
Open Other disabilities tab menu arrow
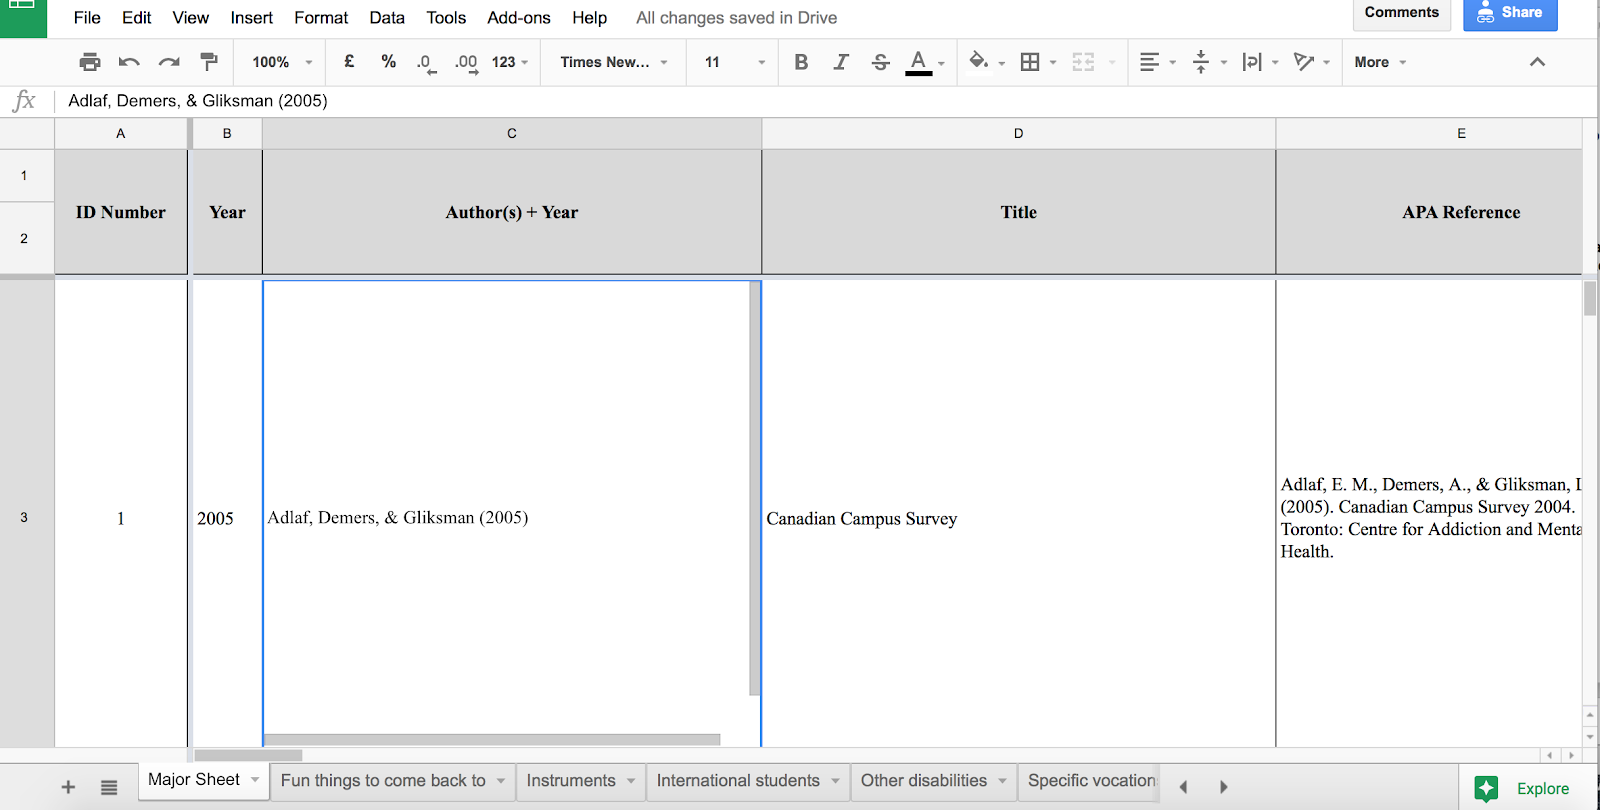point(1002,781)
